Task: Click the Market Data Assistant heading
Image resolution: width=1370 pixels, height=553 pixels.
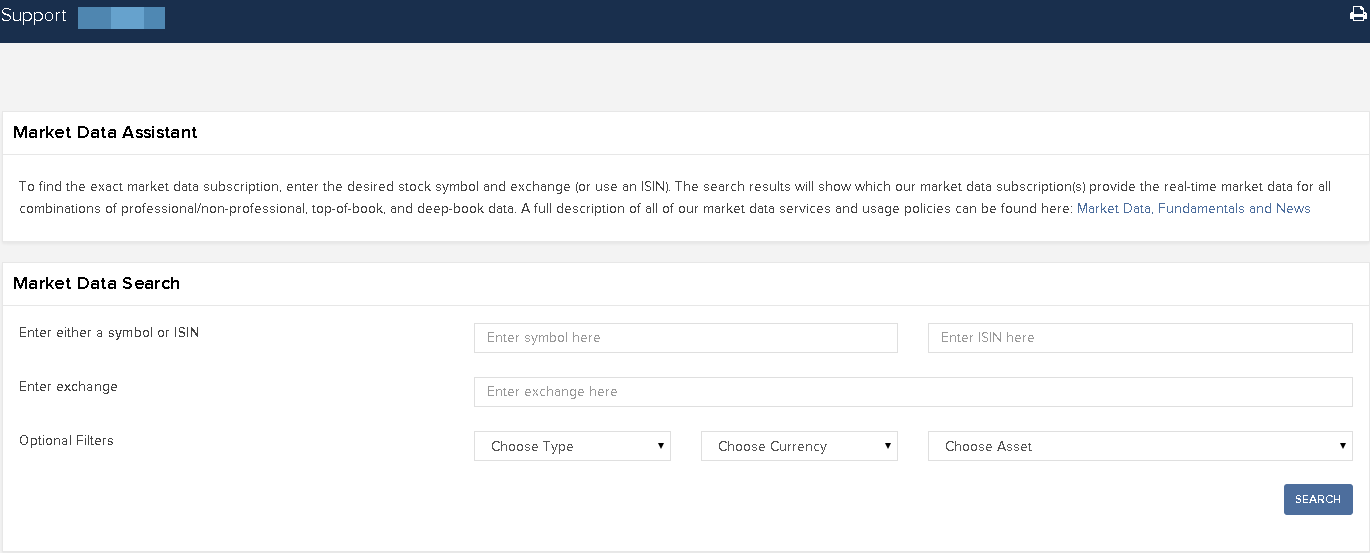Action: (105, 132)
